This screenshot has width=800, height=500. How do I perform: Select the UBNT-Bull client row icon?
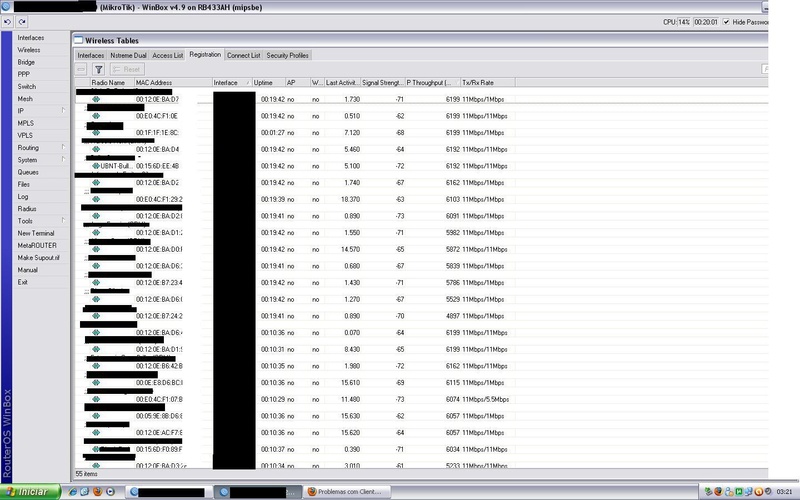point(96,166)
